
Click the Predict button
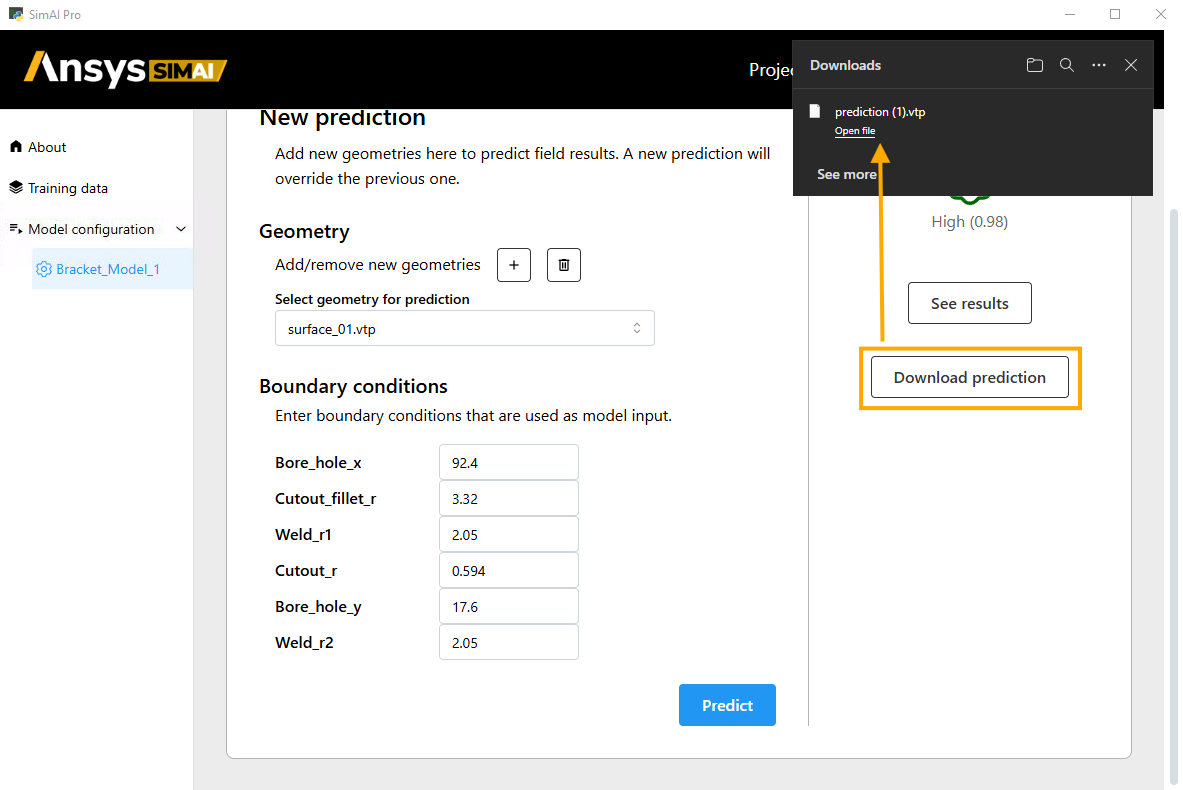727,705
